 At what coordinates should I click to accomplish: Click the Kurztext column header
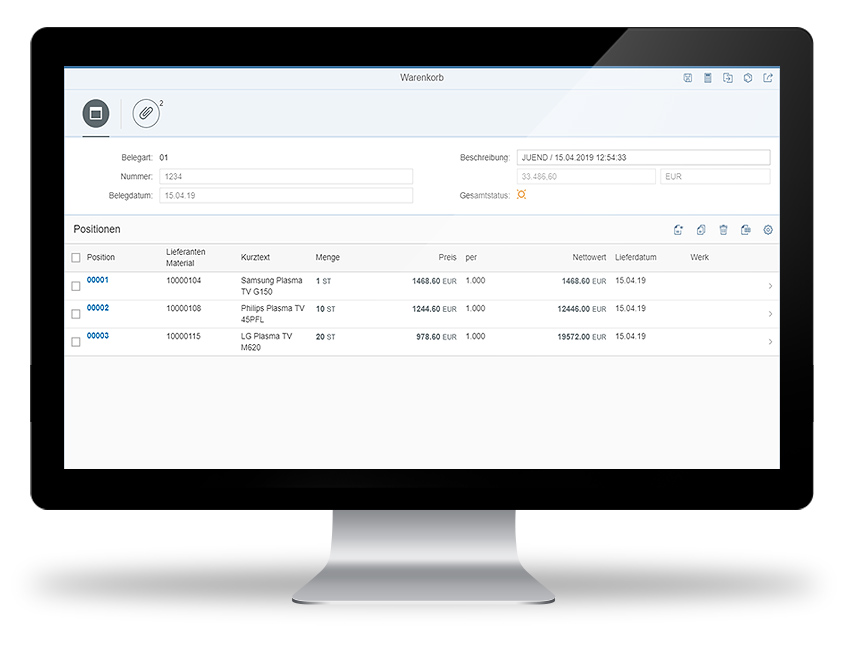(x=255, y=258)
